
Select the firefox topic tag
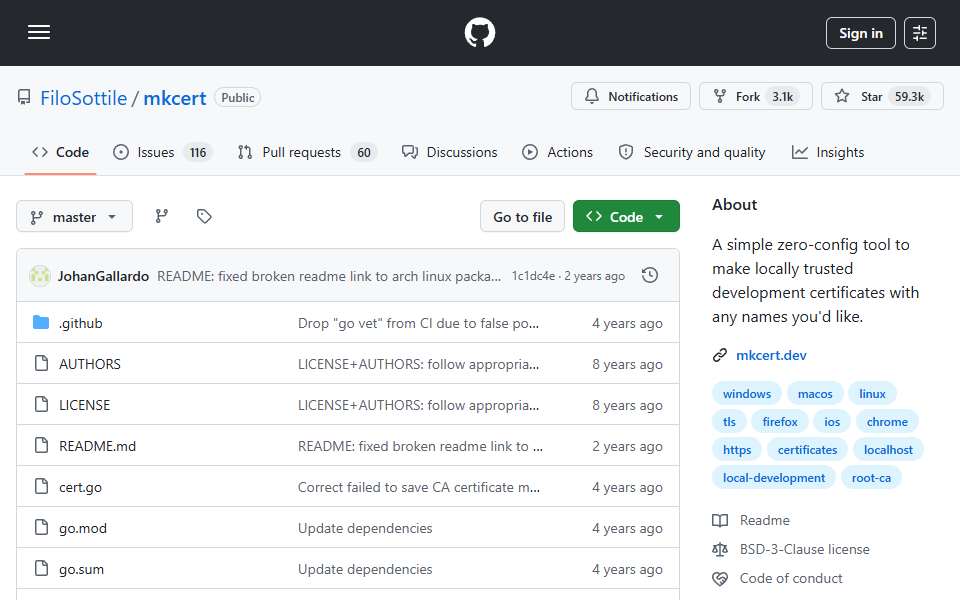tap(780, 422)
